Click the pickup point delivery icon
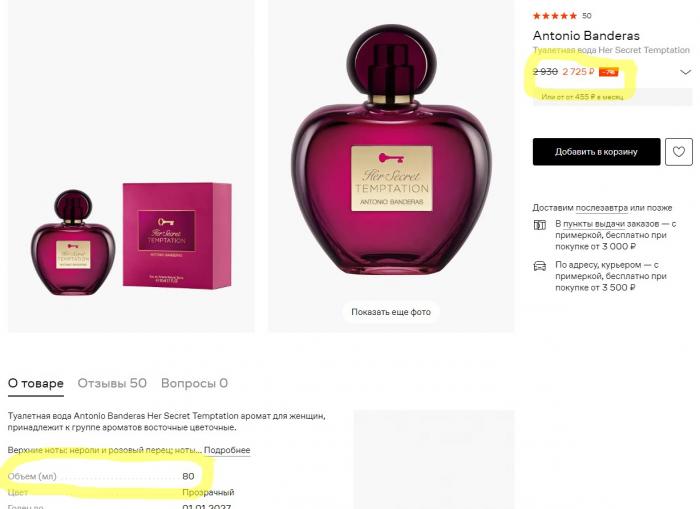700x509 pixels. (x=540, y=225)
